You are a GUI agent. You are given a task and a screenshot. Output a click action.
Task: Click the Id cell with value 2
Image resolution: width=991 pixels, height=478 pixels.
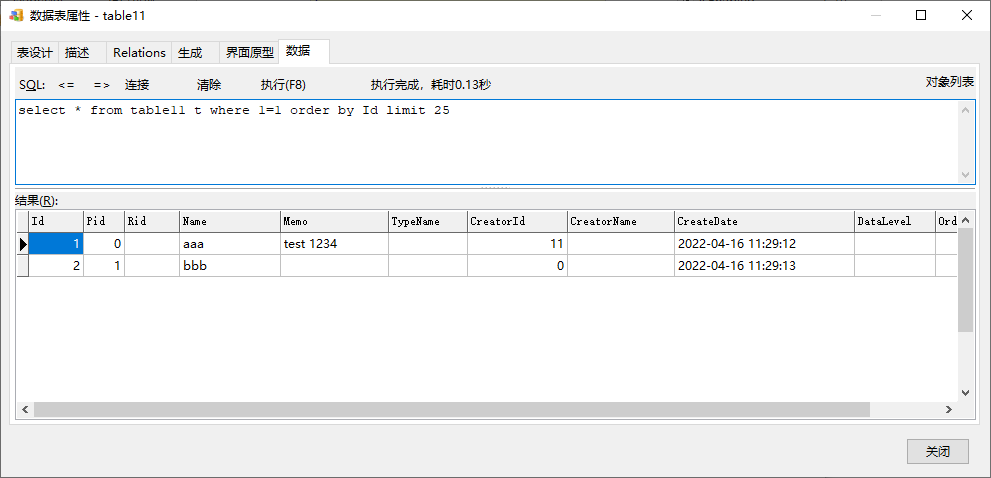[x=56, y=266]
